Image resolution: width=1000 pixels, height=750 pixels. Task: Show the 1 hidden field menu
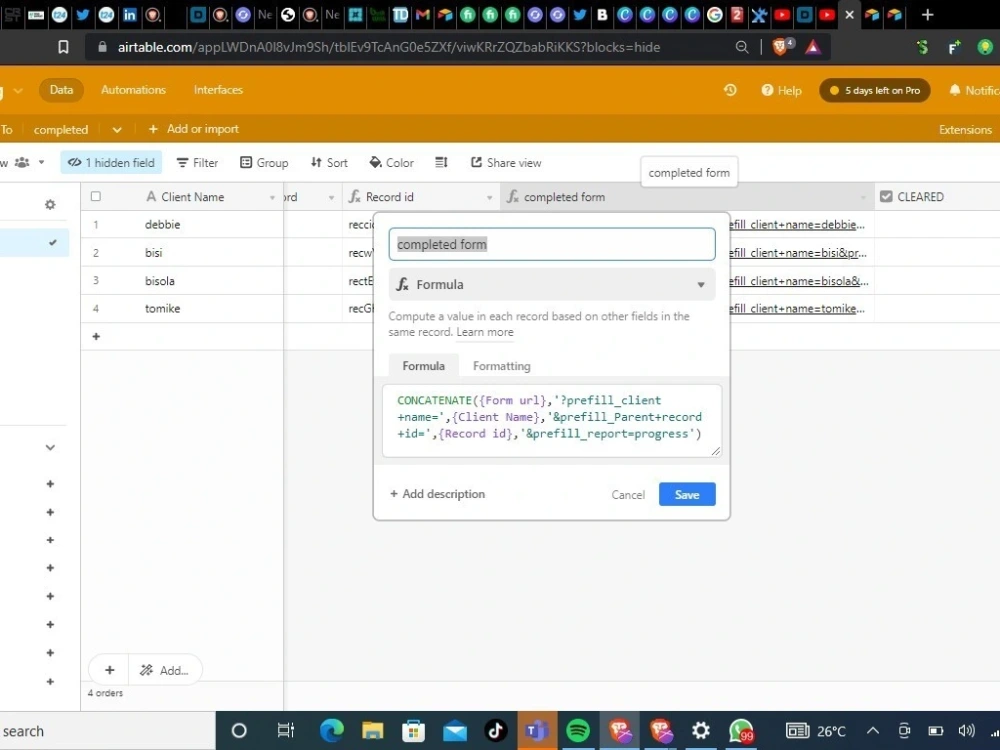(x=112, y=163)
